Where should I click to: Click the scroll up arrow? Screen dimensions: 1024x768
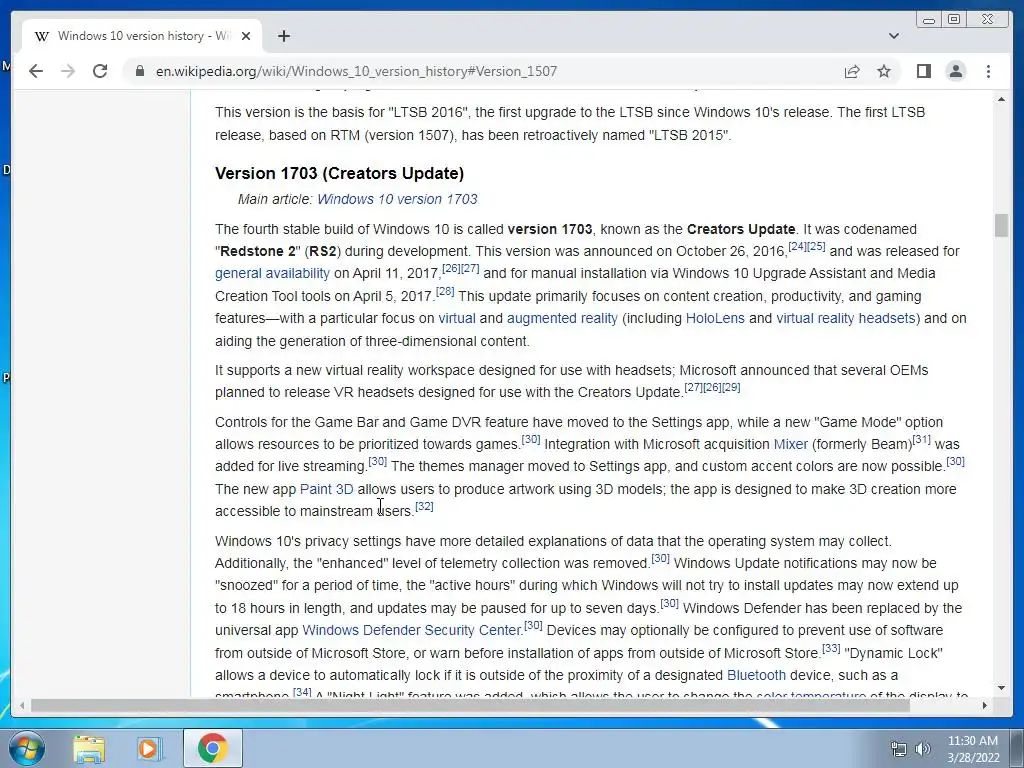[1001, 99]
